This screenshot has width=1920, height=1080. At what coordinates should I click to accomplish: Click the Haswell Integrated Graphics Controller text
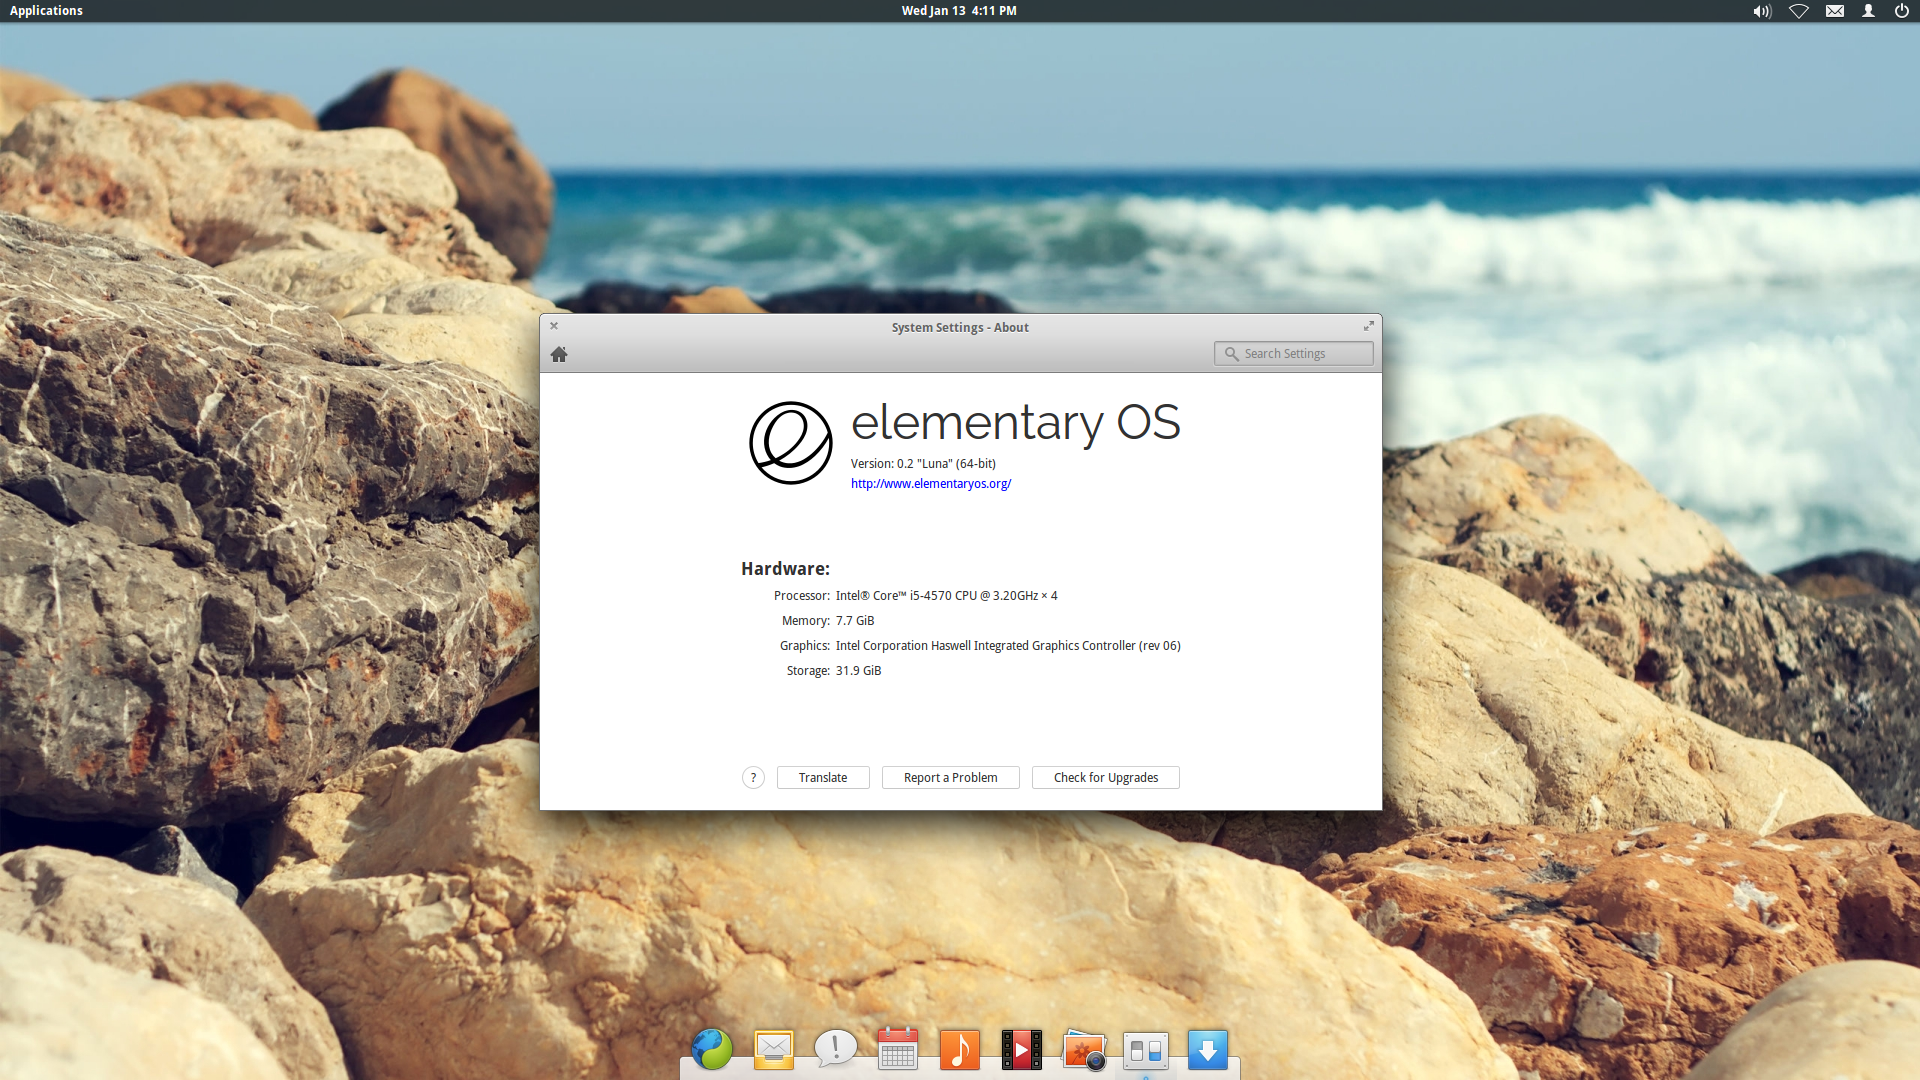coord(1008,646)
